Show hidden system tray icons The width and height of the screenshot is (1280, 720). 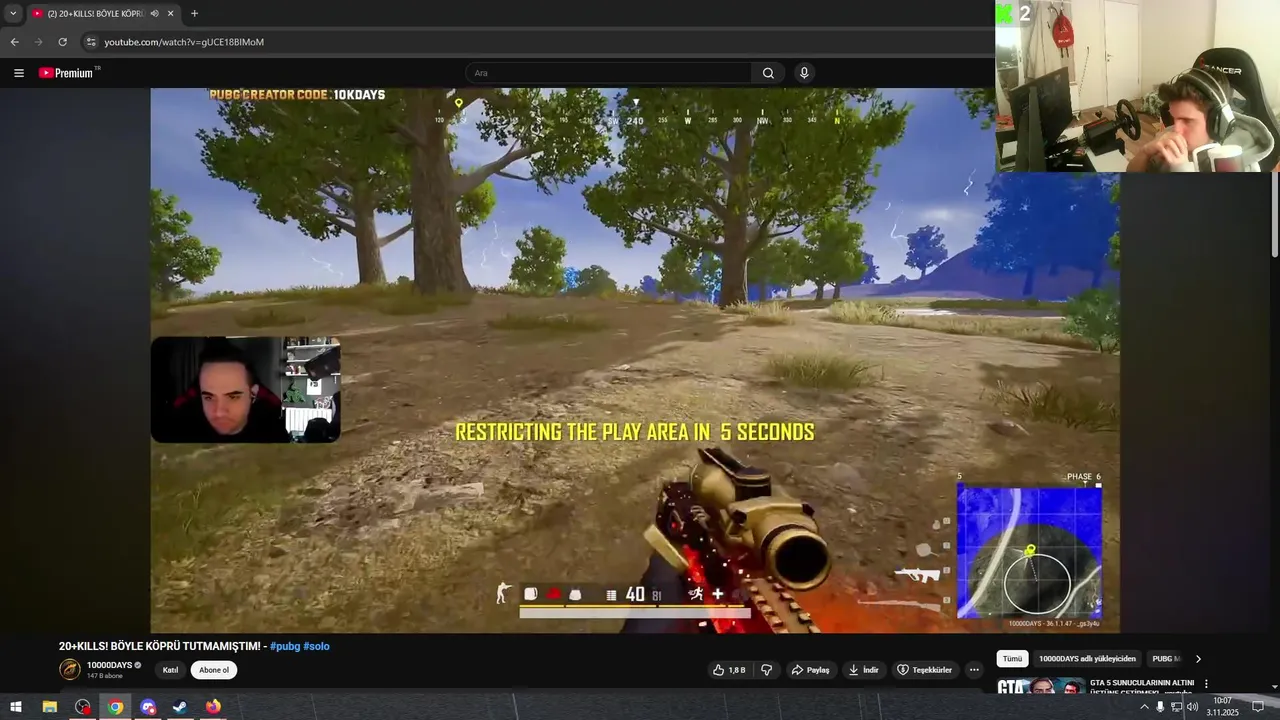point(1144,706)
